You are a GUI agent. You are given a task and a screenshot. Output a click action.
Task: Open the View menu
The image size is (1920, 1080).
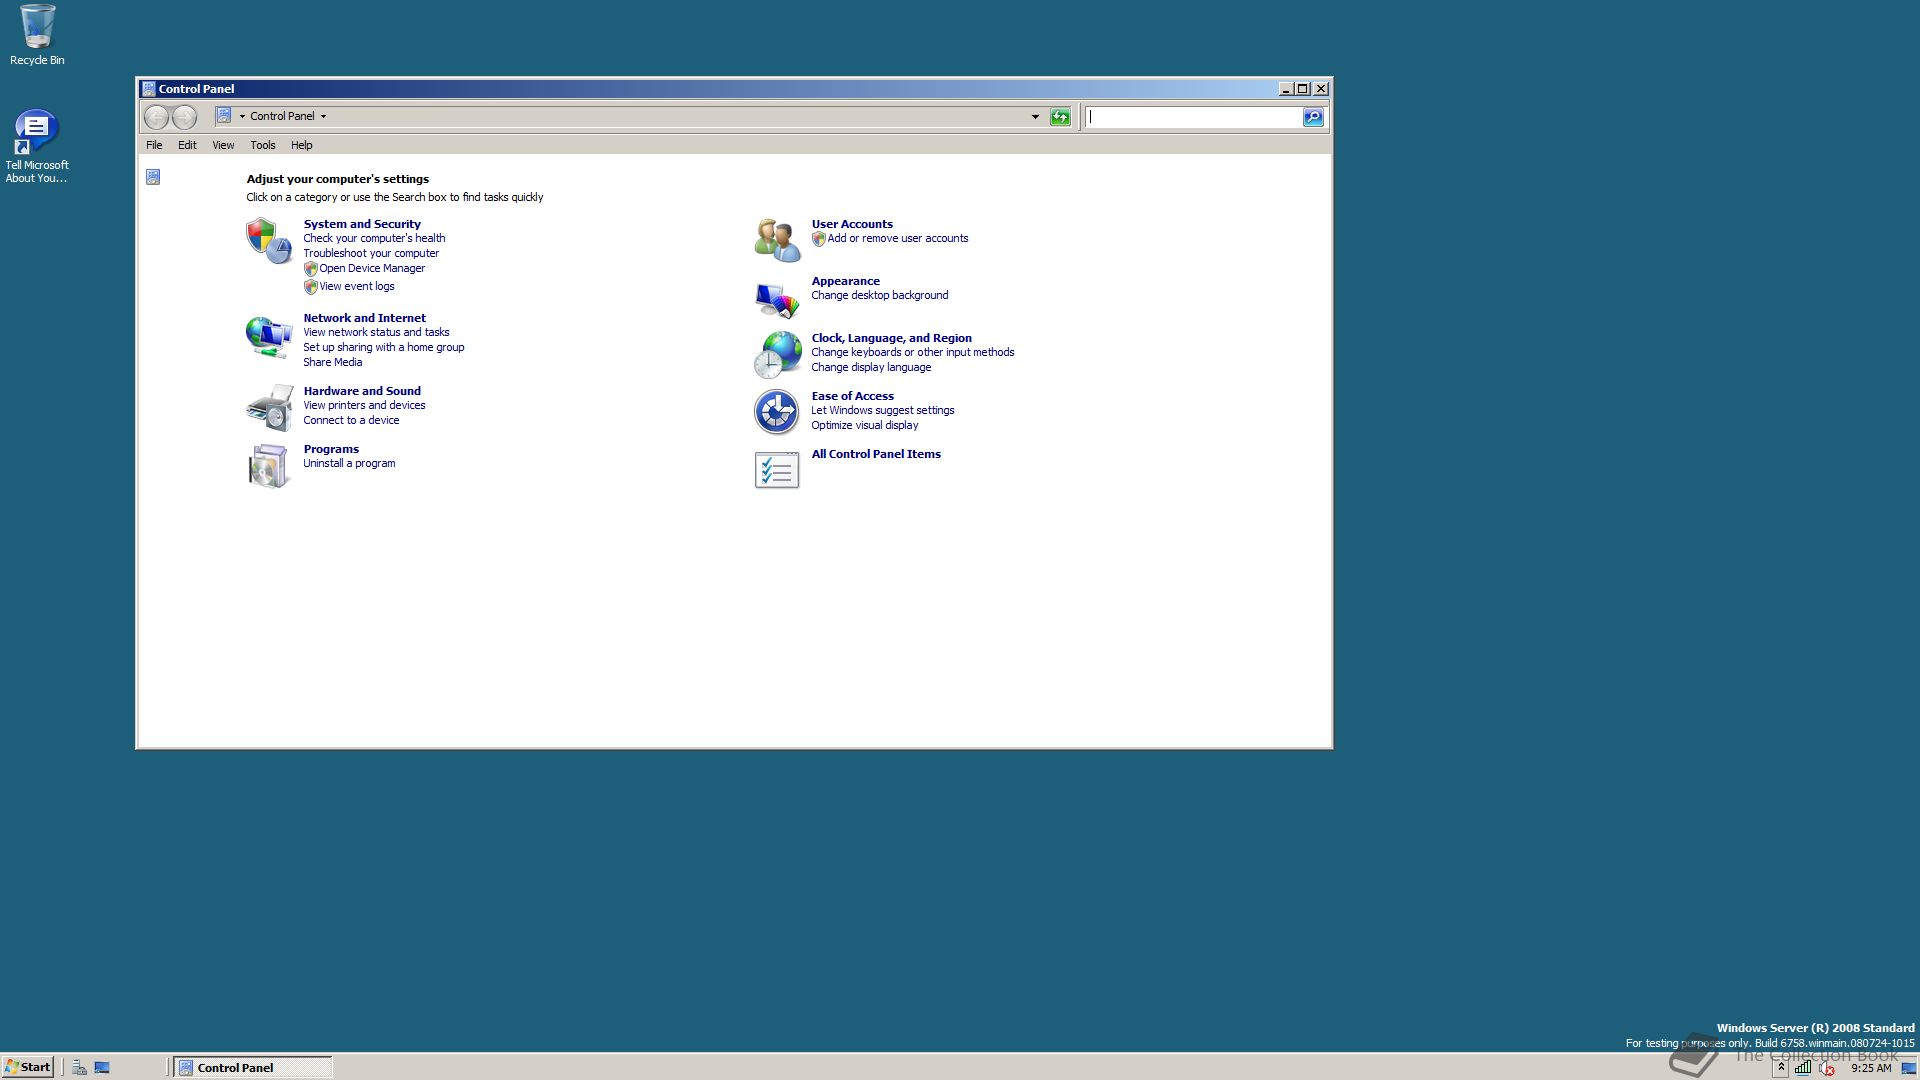pyautogui.click(x=223, y=145)
